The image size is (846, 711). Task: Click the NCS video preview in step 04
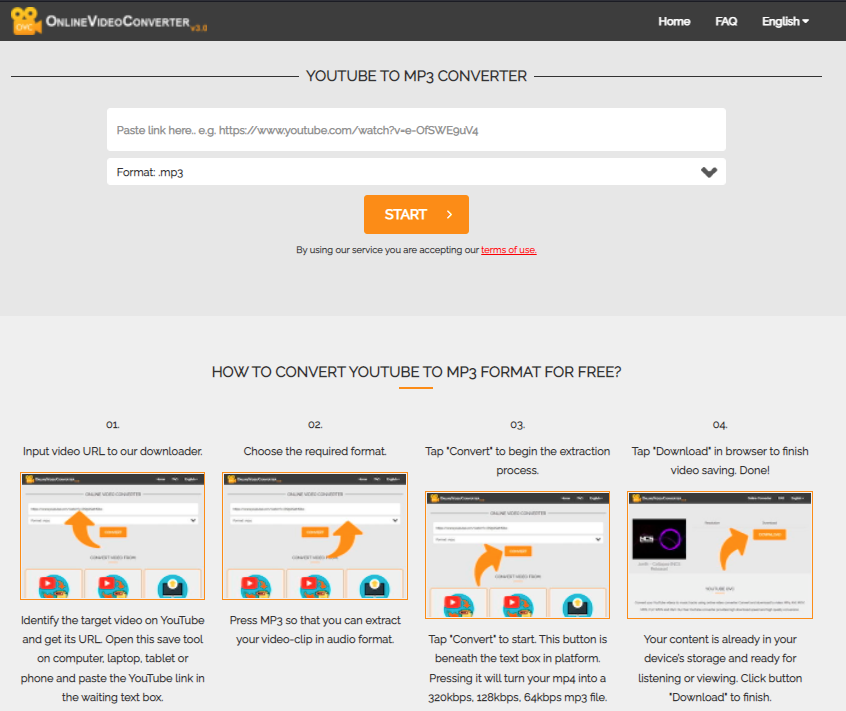659,539
